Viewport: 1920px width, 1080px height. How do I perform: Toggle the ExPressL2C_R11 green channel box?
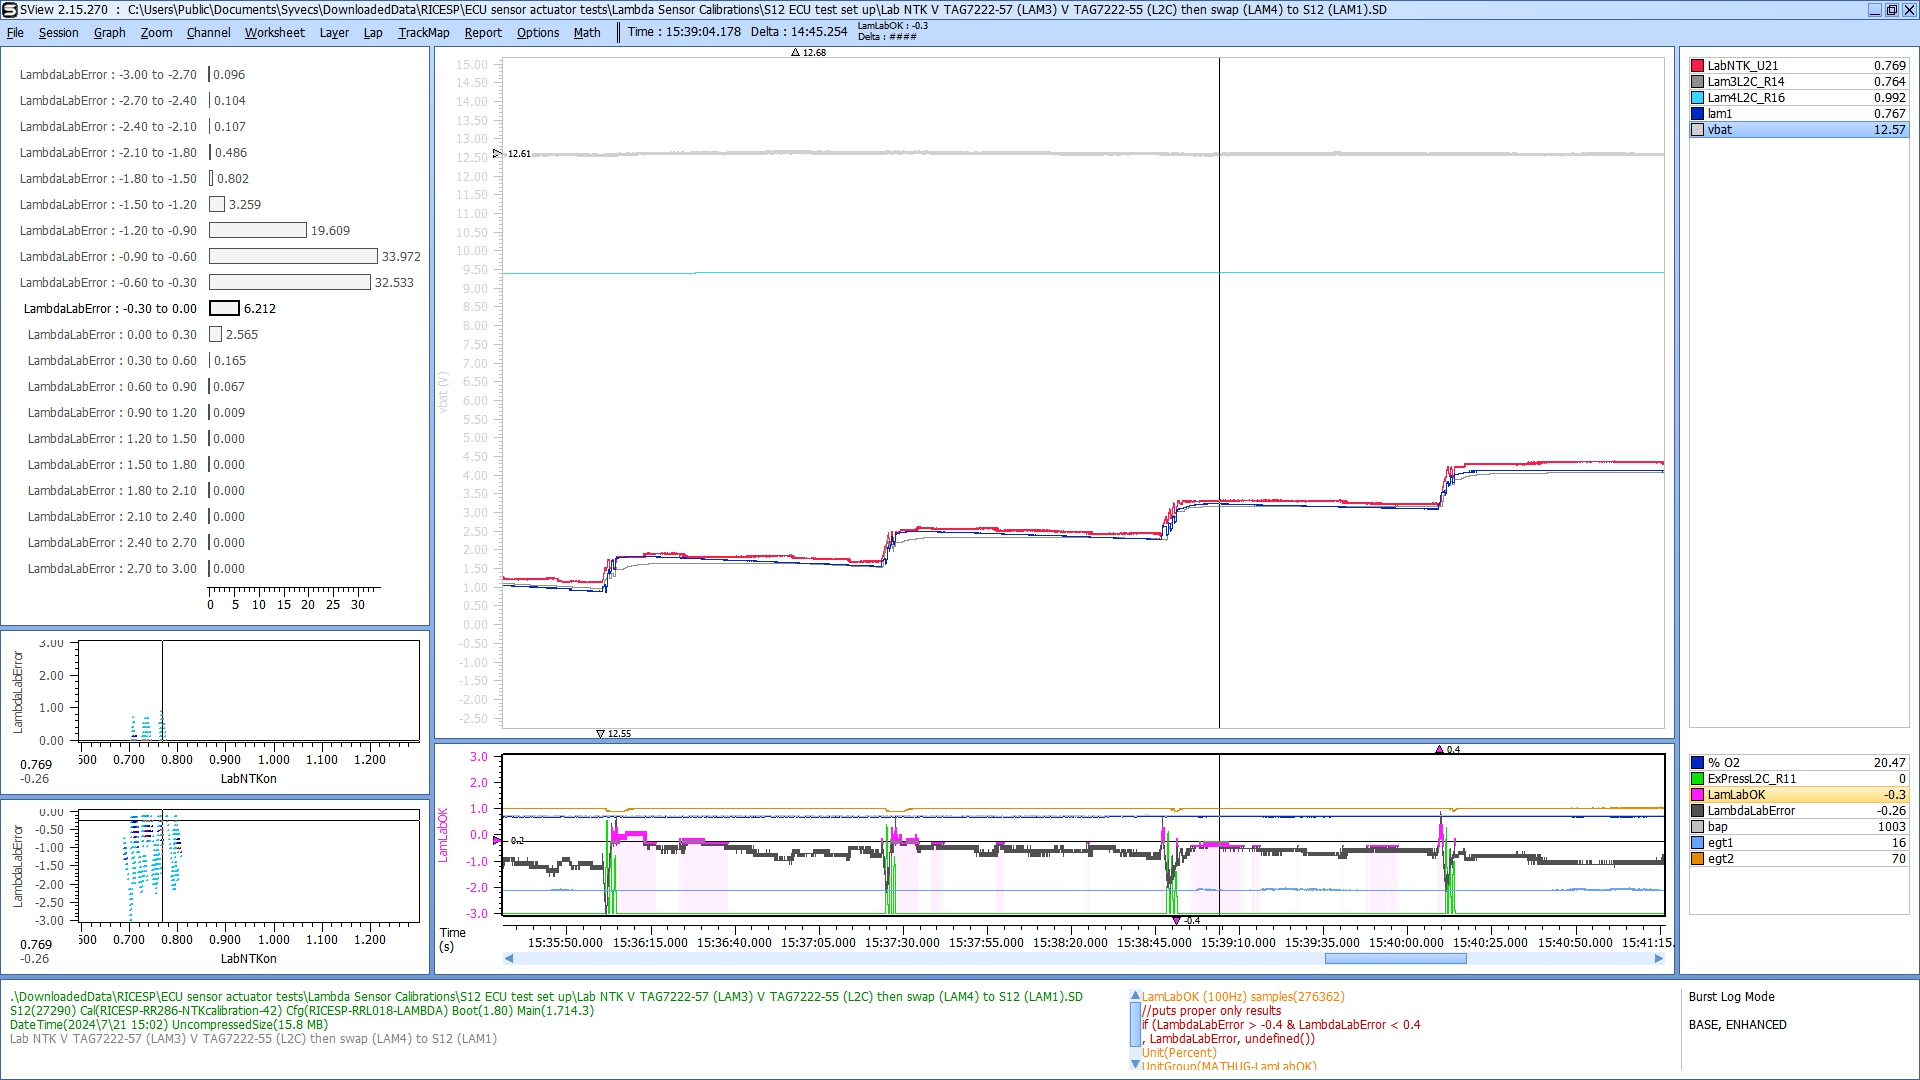coord(1697,779)
